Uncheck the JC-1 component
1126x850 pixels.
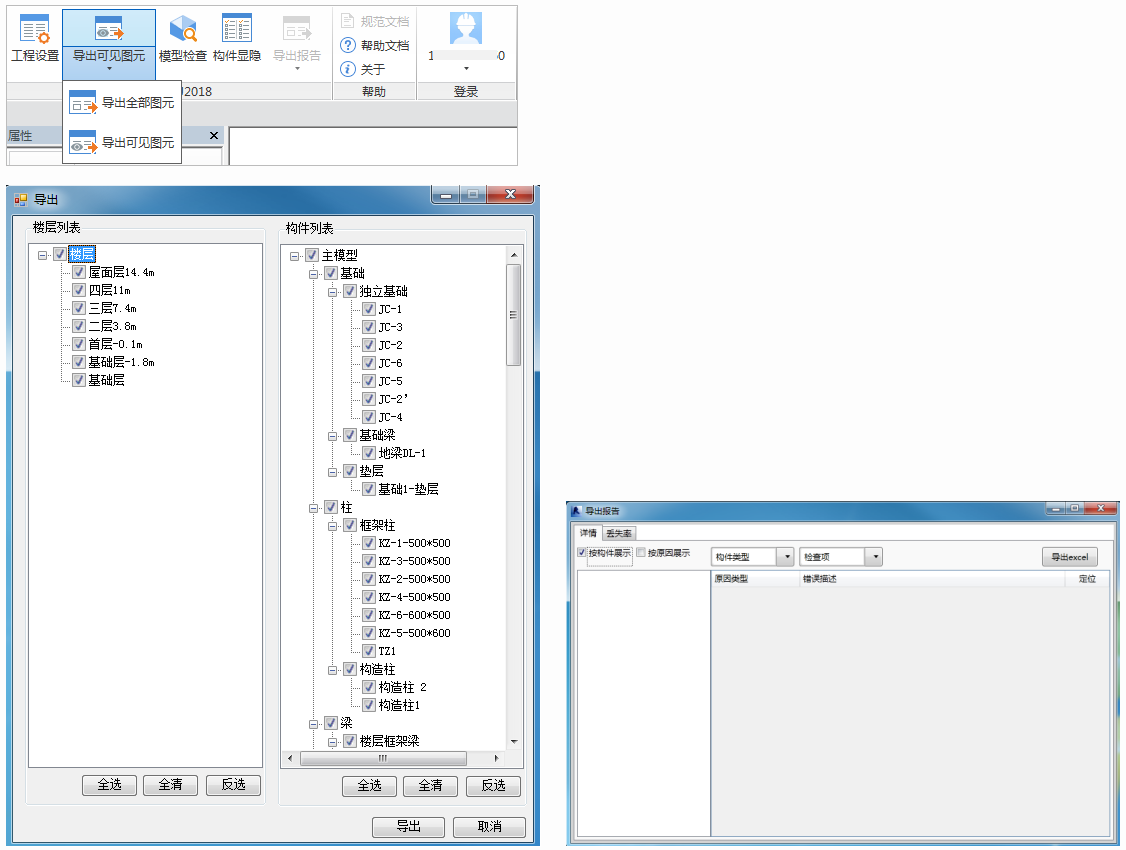click(x=369, y=309)
